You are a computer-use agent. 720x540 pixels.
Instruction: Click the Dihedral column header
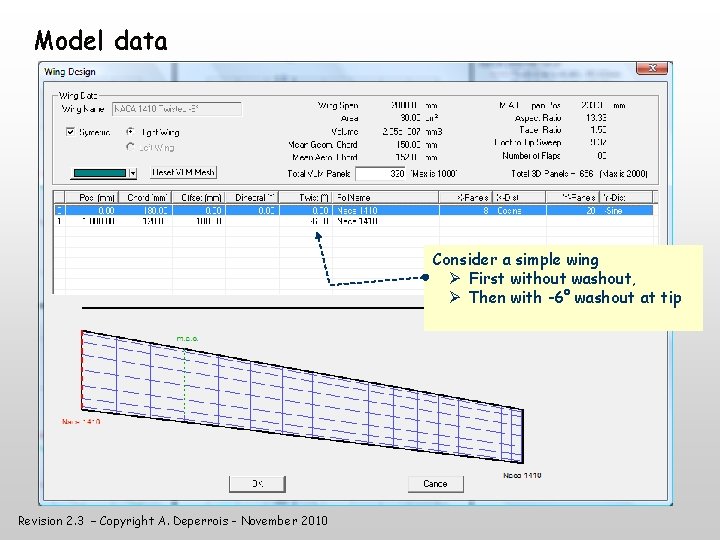coord(252,197)
